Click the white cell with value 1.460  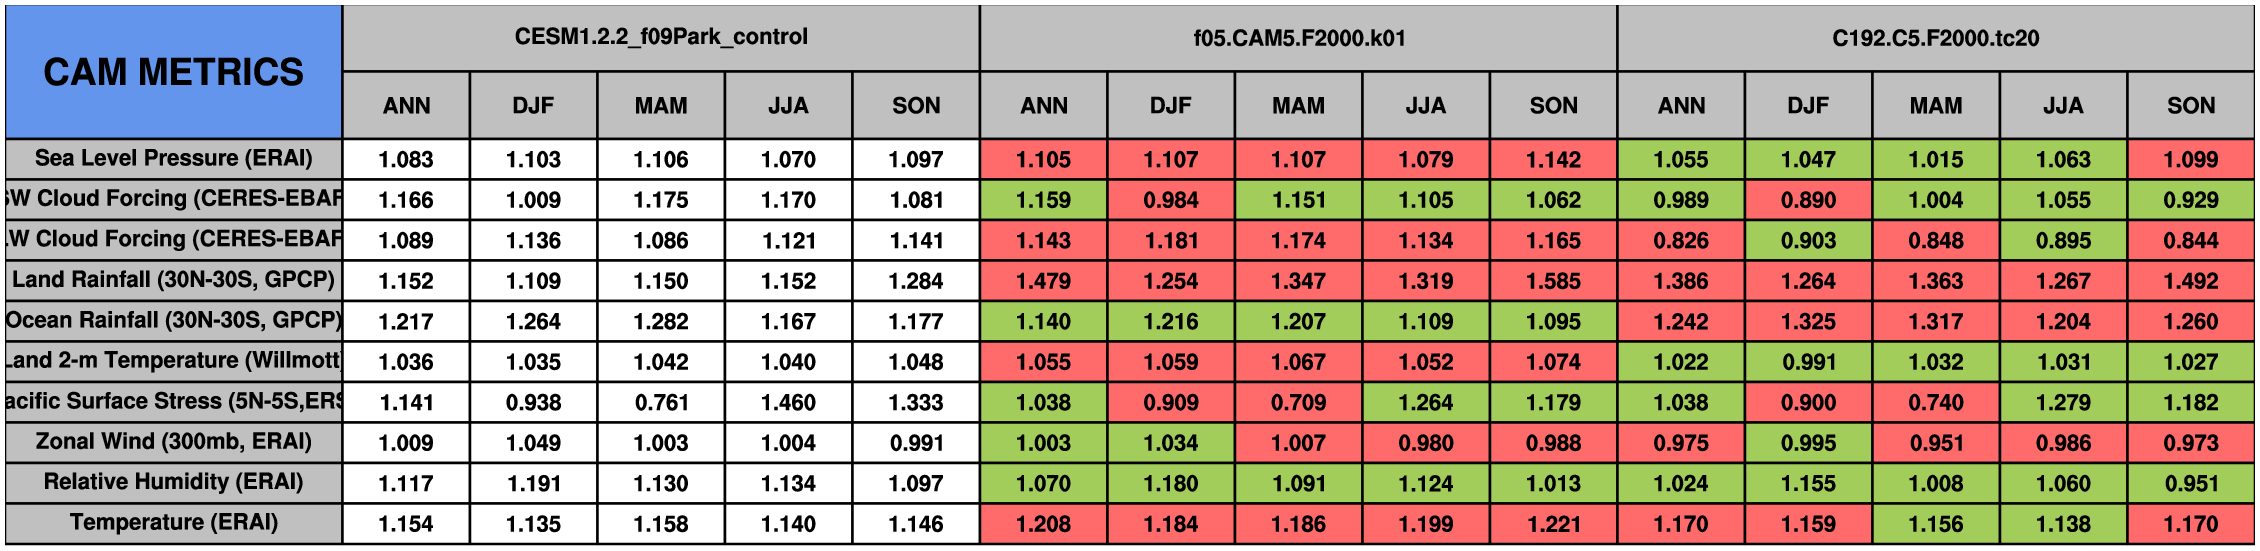pyautogui.click(x=788, y=403)
